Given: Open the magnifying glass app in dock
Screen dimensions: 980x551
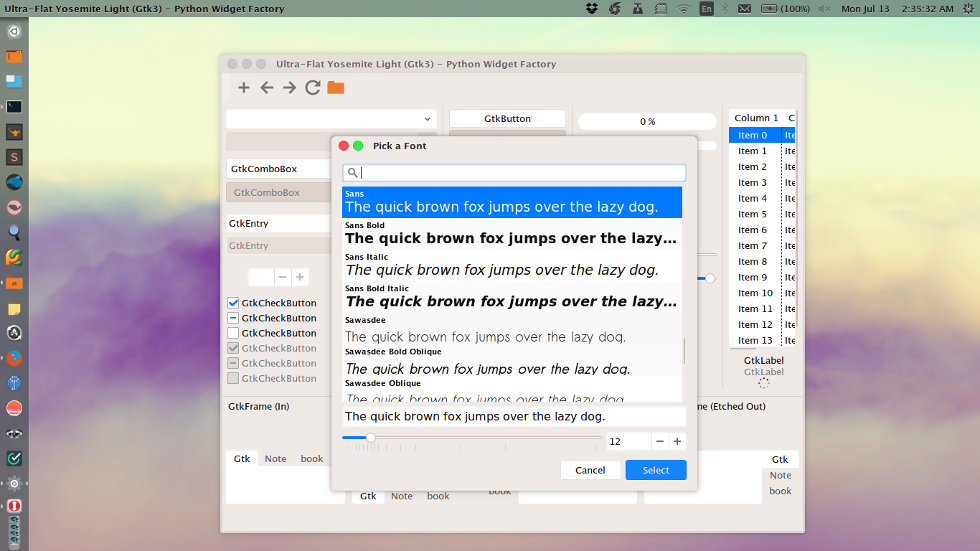Looking at the screenshot, I should point(14,232).
